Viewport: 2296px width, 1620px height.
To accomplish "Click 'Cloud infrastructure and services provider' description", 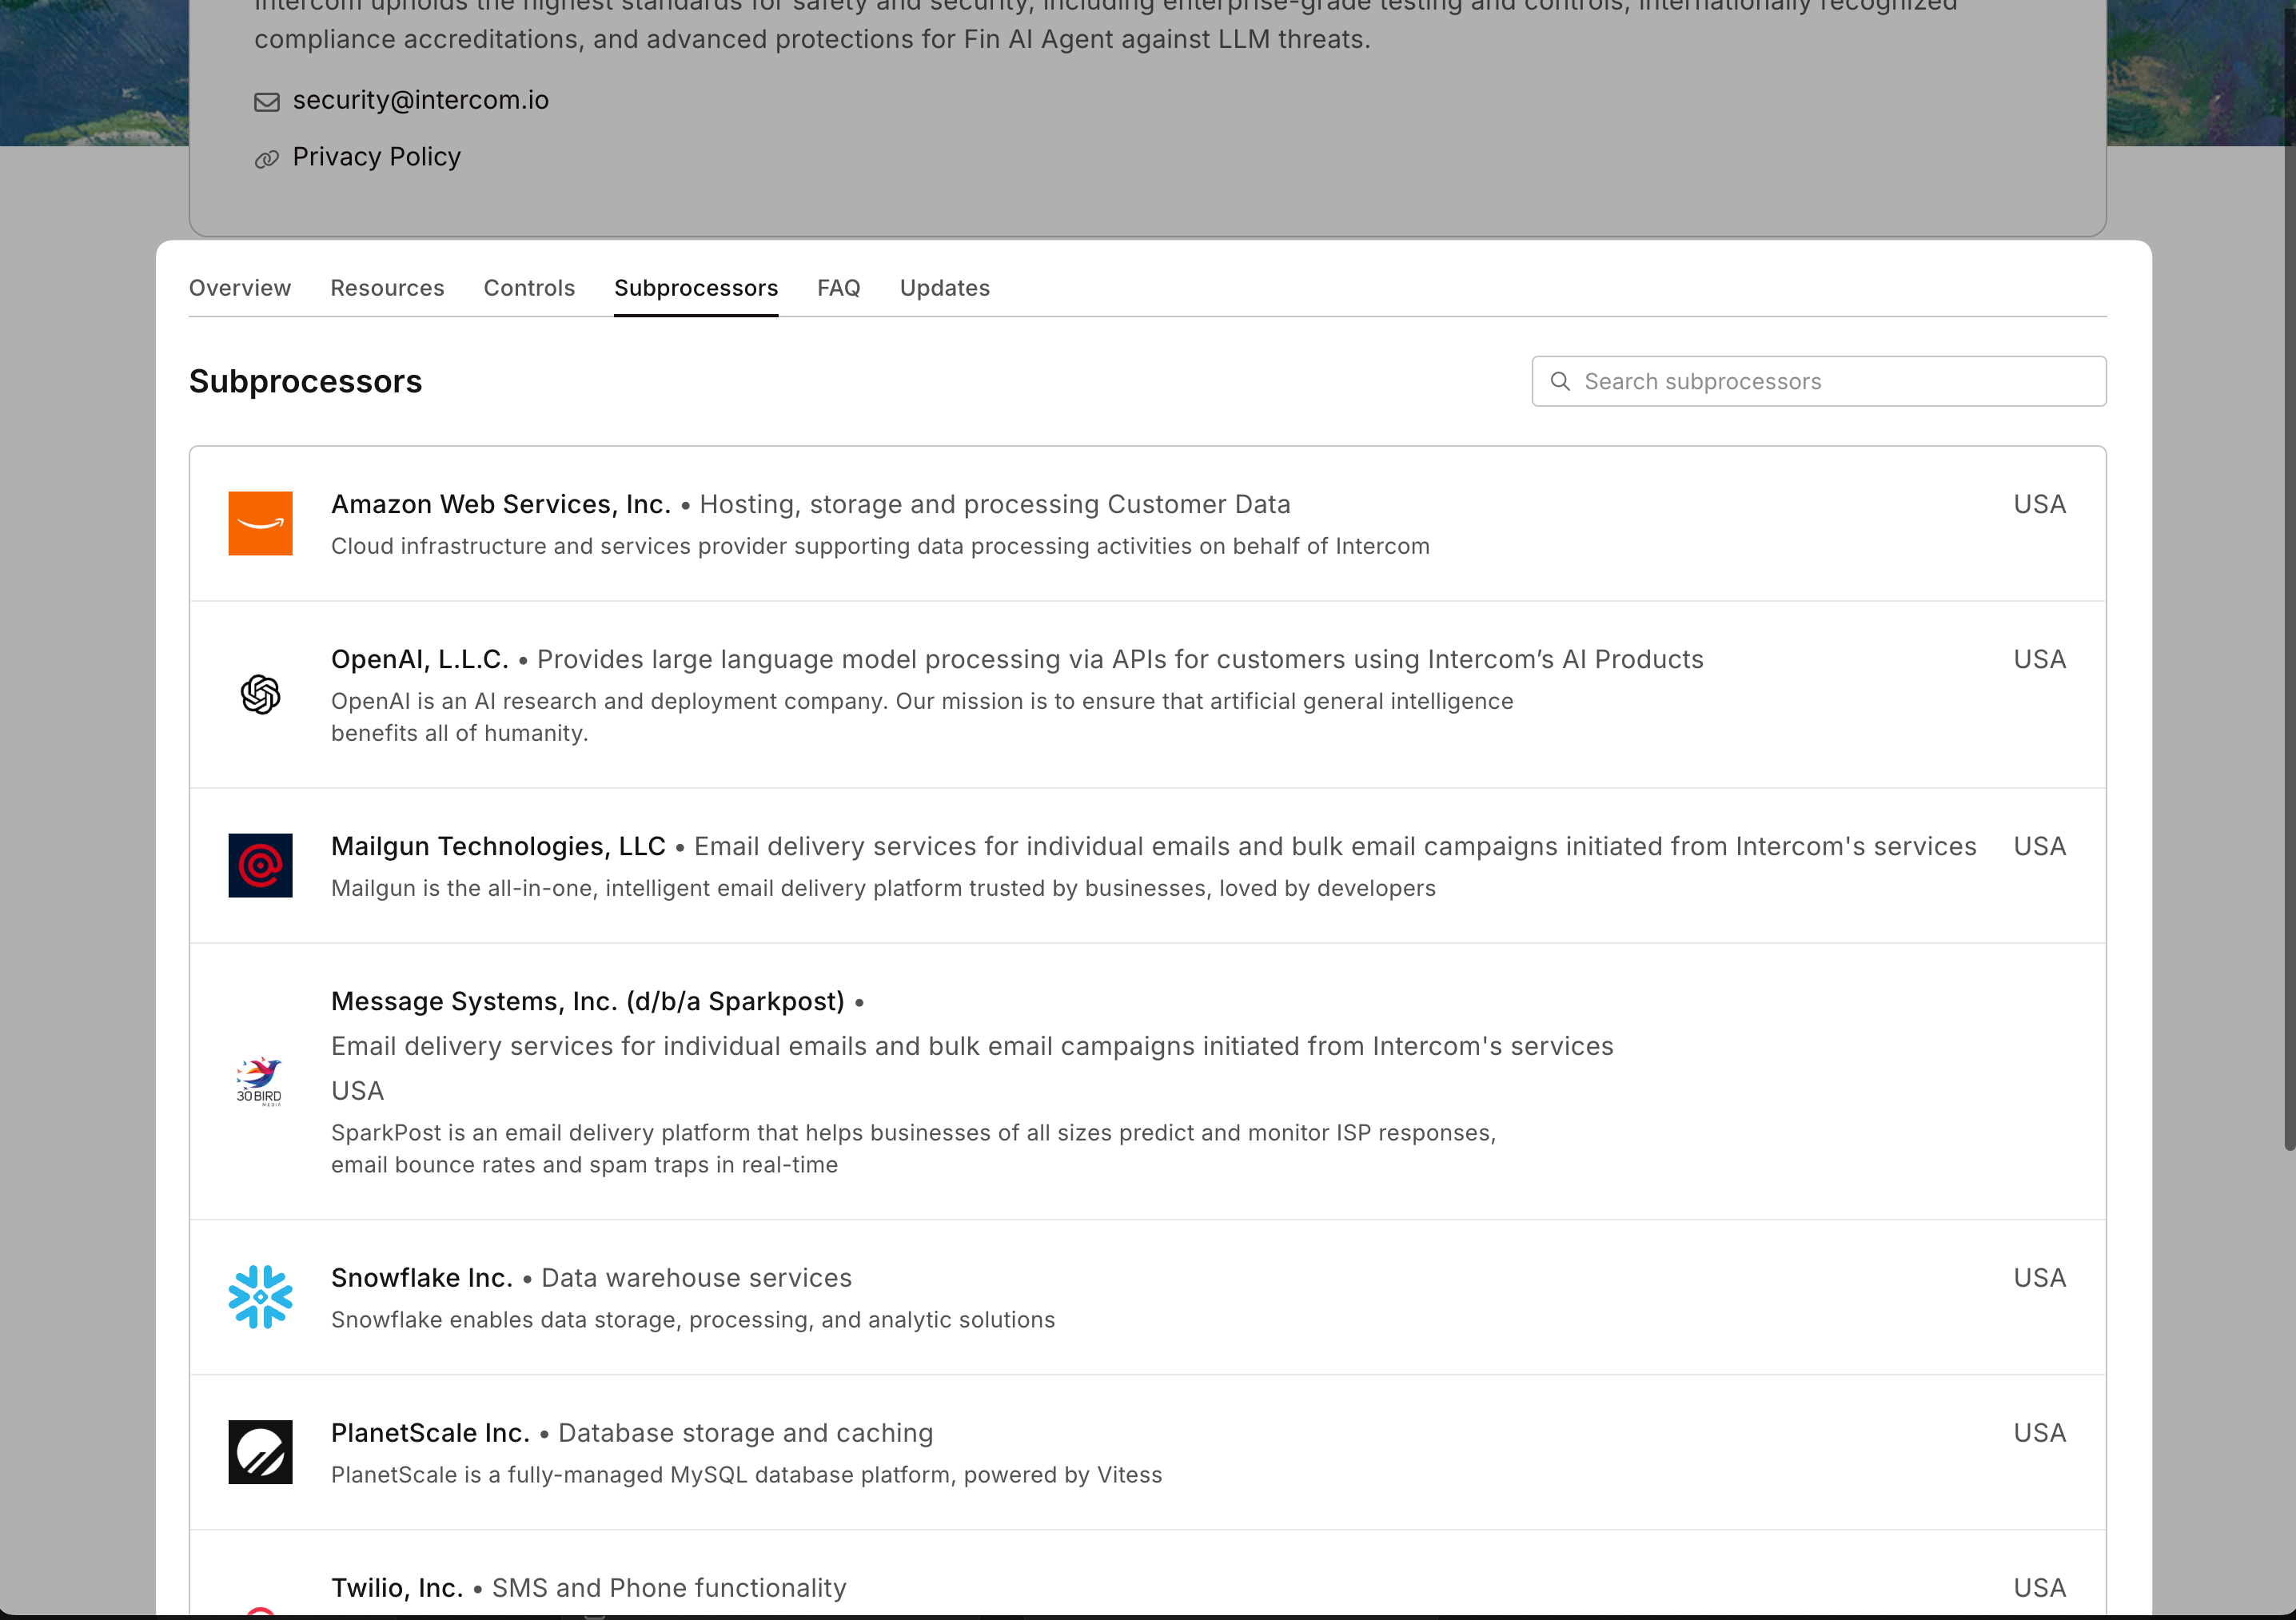I will 880,546.
